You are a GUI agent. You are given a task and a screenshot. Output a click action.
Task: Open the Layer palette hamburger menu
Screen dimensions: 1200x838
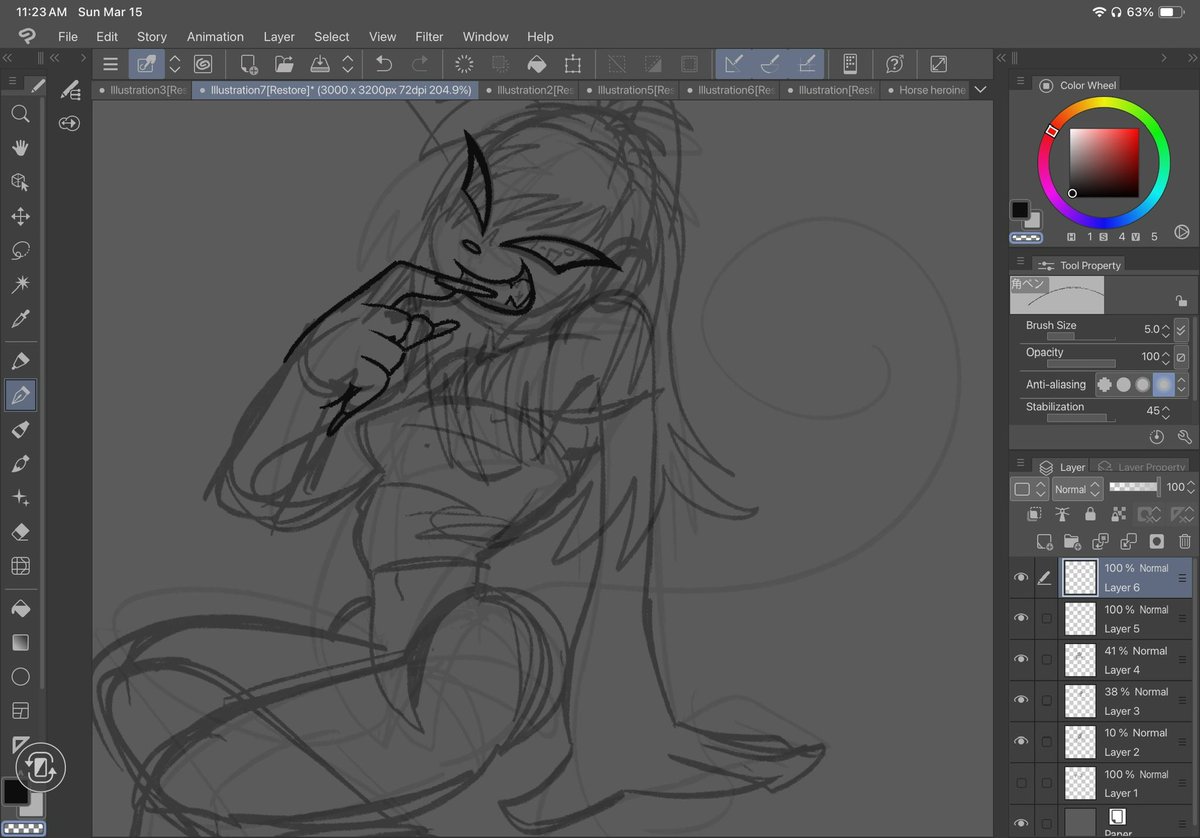[x=1020, y=464]
